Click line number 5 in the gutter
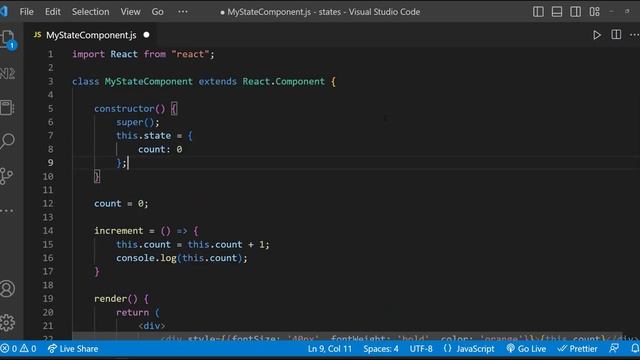 [50, 109]
